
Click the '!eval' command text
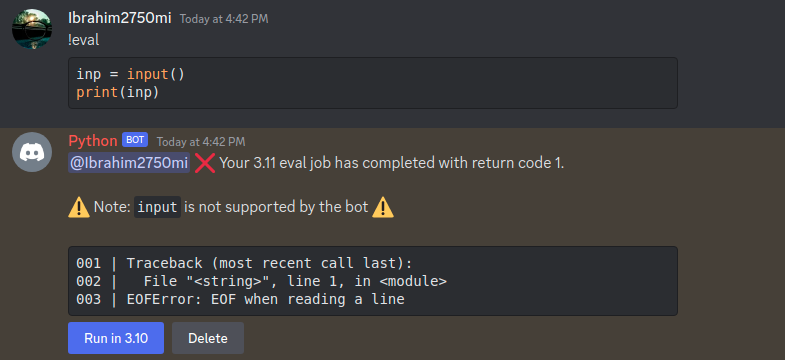click(x=84, y=40)
